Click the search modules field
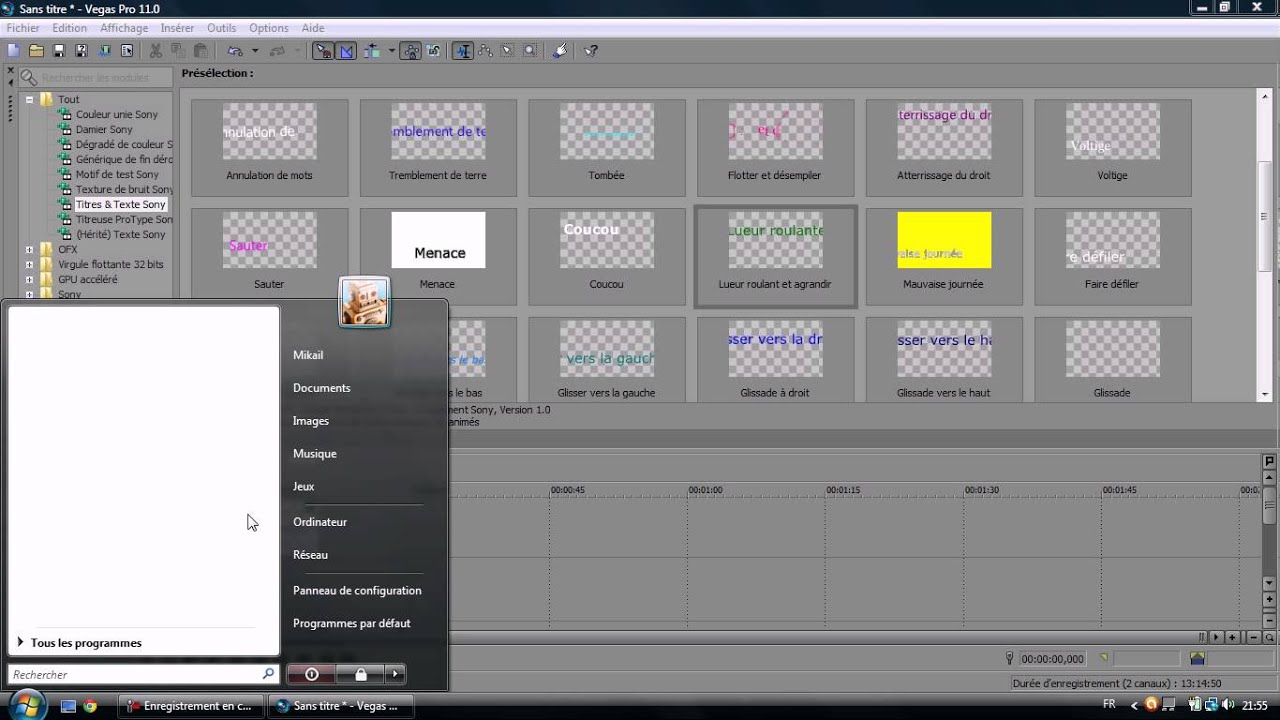The height and width of the screenshot is (720, 1280). [95, 77]
